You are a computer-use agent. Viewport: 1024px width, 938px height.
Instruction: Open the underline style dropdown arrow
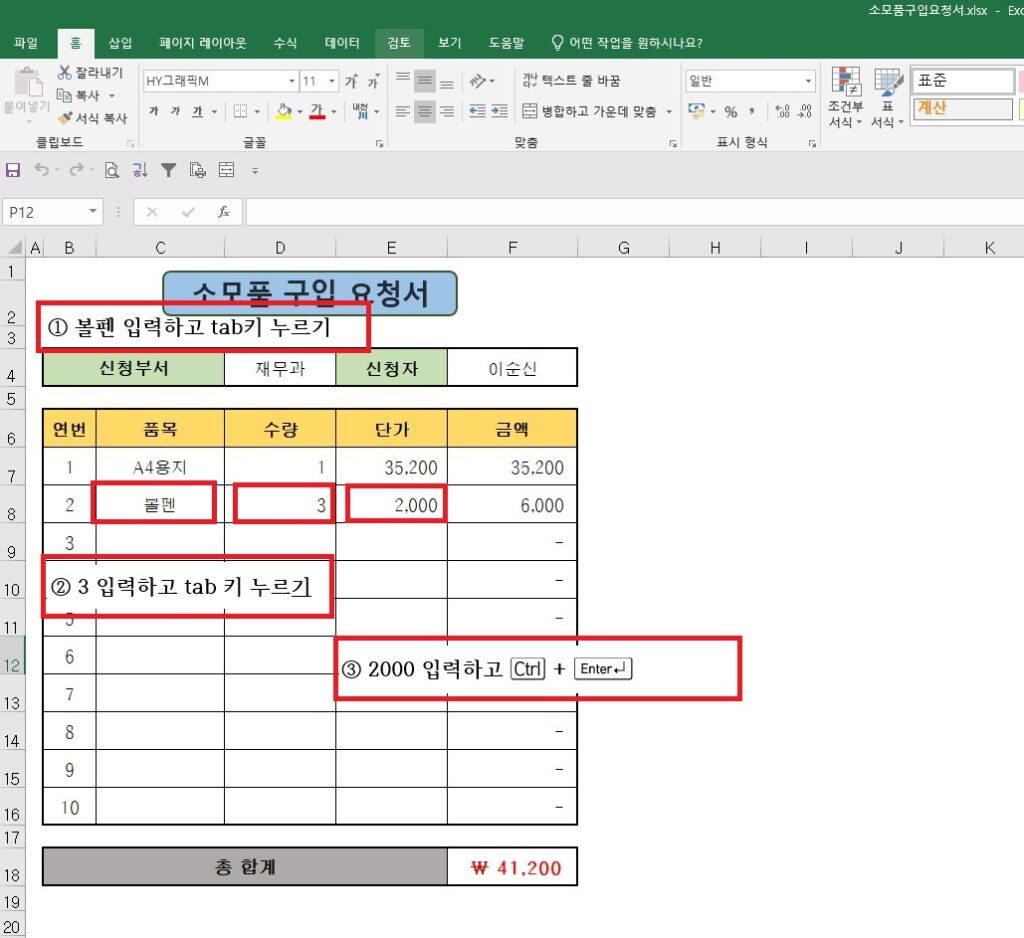pos(214,112)
